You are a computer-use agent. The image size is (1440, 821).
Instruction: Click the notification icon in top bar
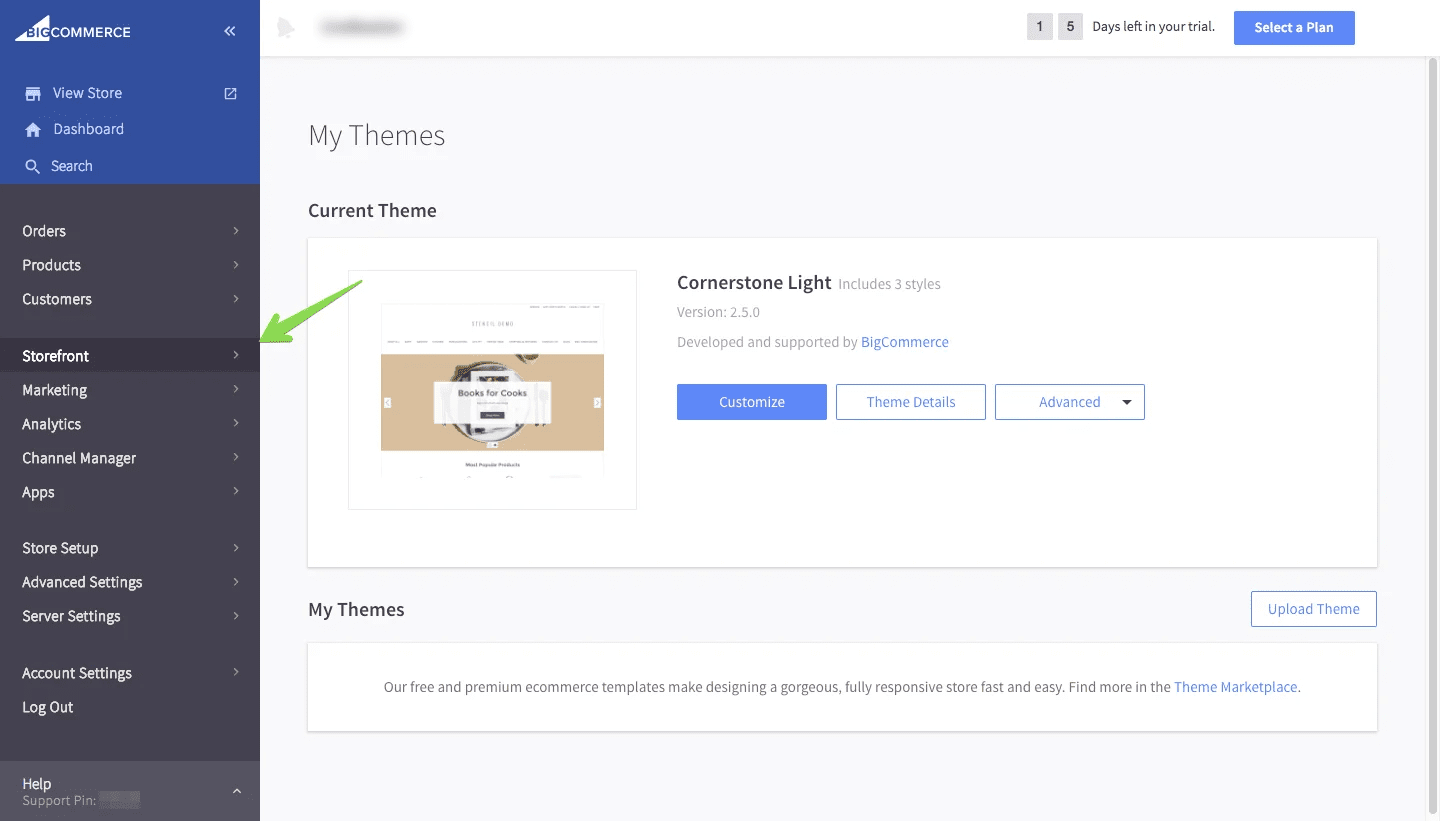click(286, 28)
